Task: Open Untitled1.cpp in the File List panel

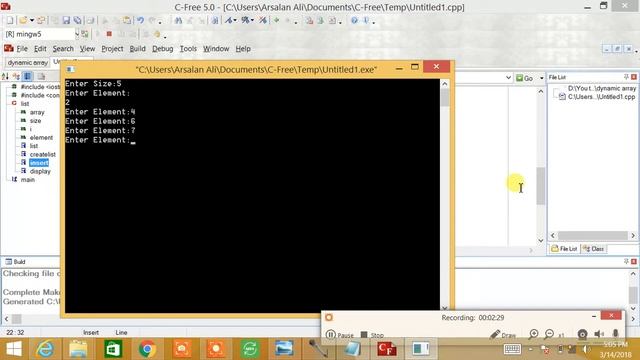Action: 602,97
